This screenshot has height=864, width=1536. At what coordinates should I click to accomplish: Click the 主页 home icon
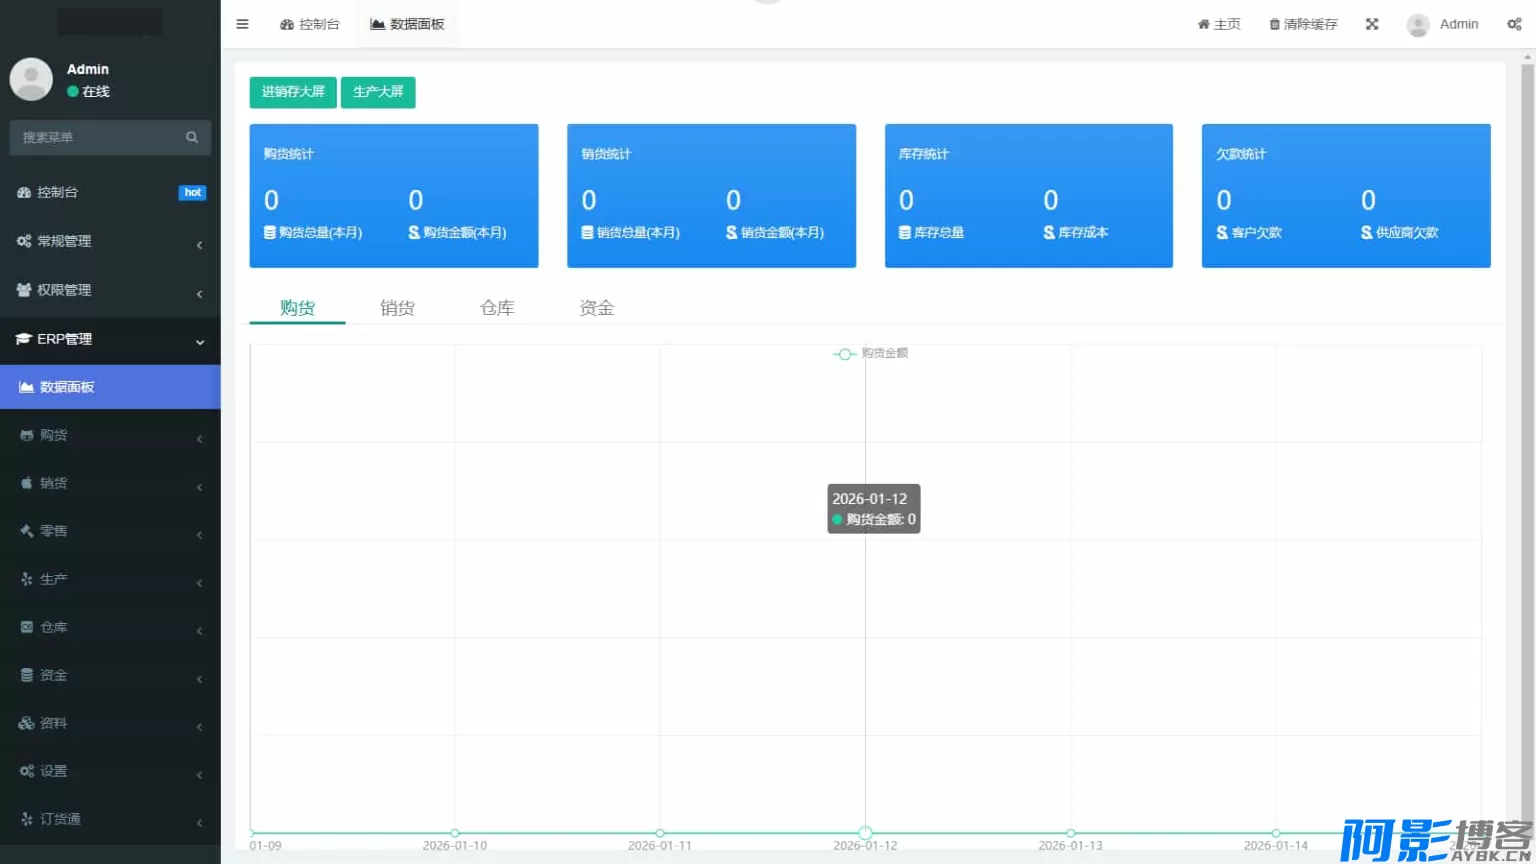1203,25
